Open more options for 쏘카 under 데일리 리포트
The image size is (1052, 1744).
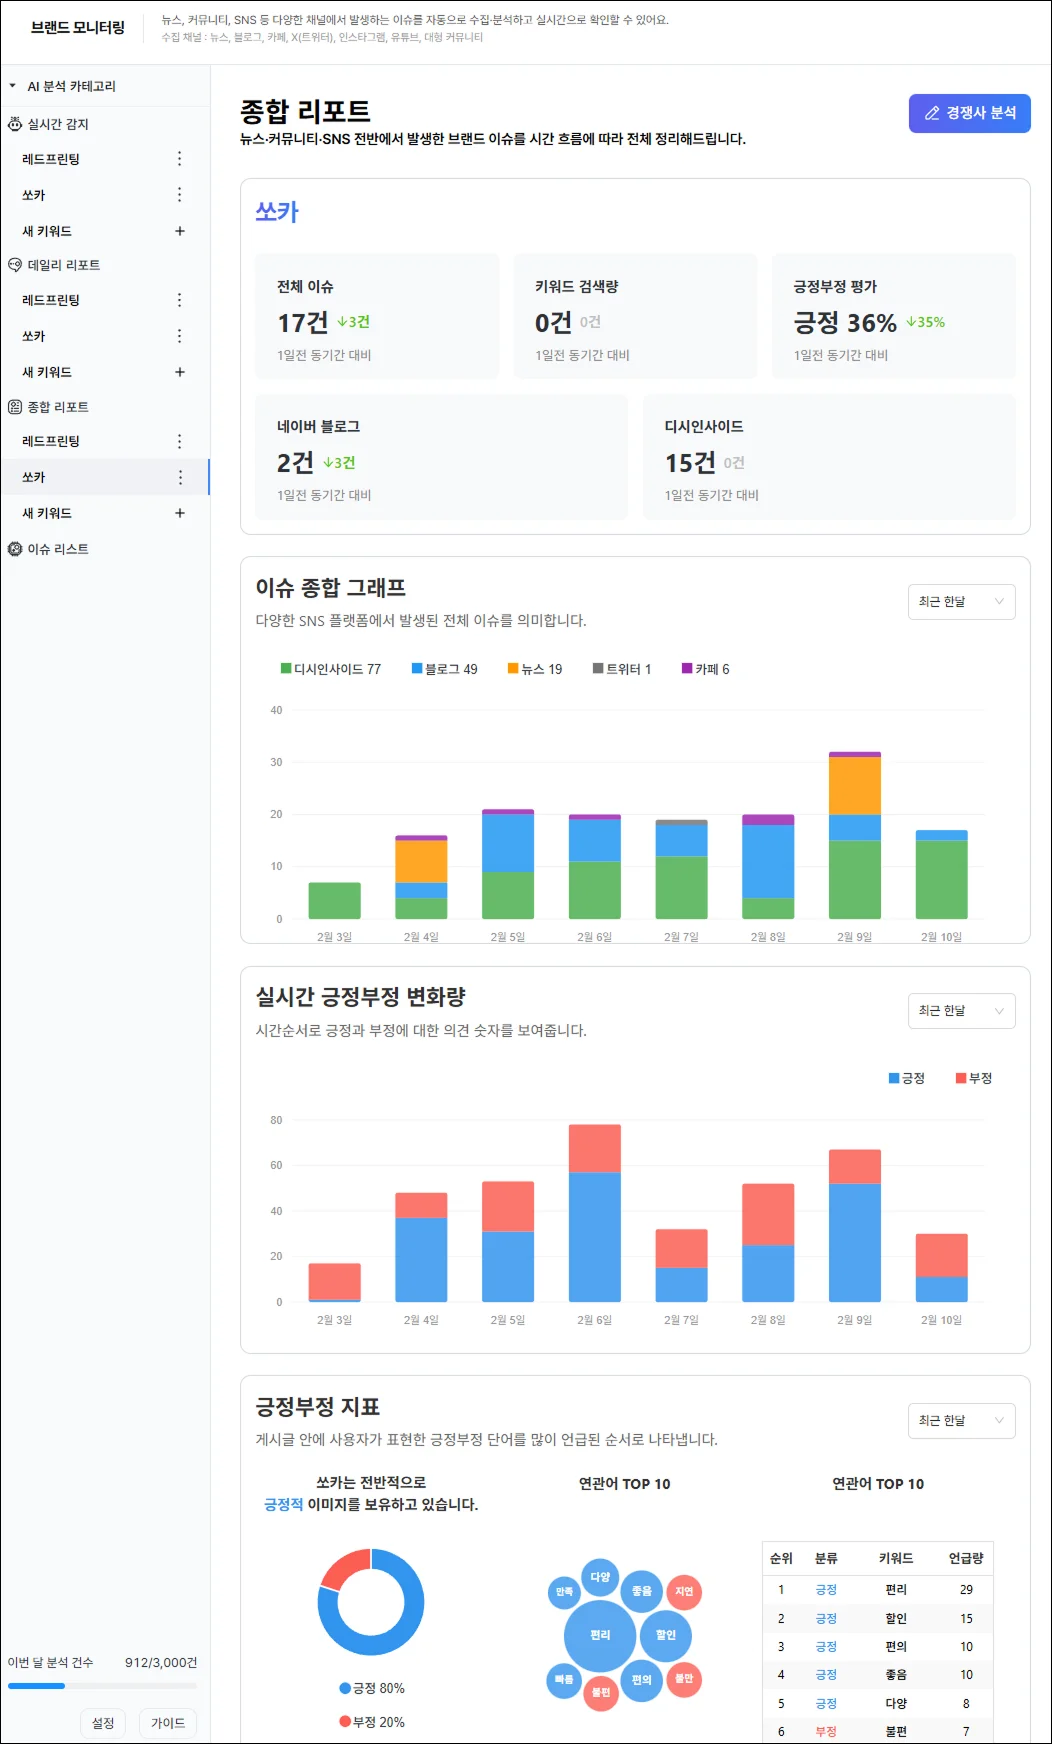coord(180,336)
